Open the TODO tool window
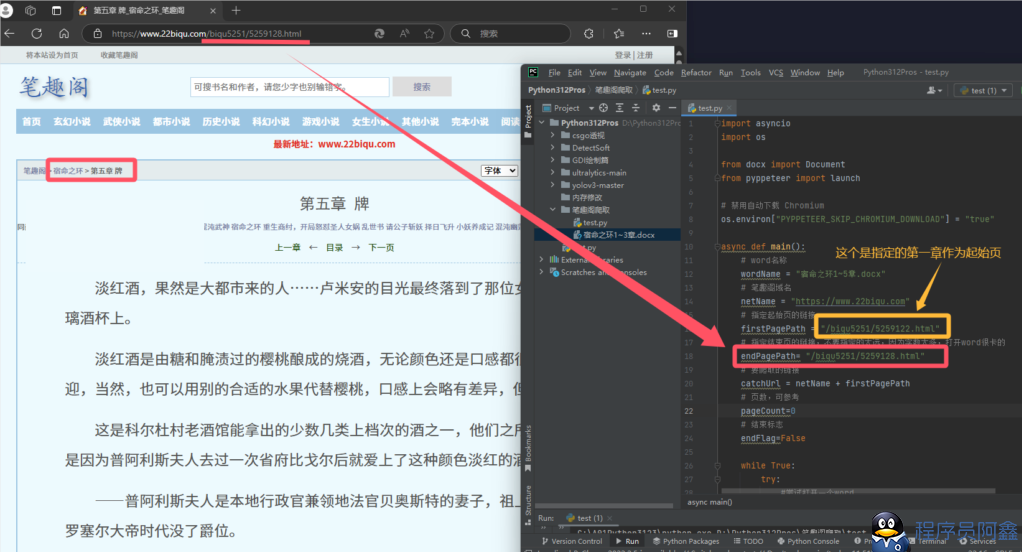Viewport: 1022px width, 552px height. pos(748,541)
